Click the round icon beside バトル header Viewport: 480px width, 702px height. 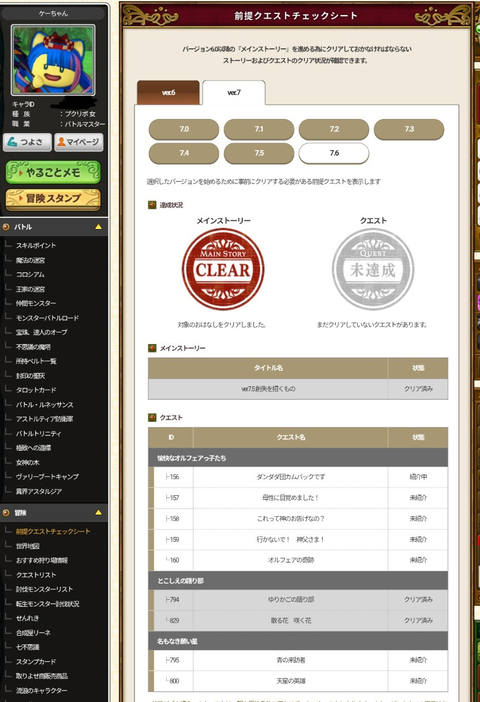pos(6,227)
